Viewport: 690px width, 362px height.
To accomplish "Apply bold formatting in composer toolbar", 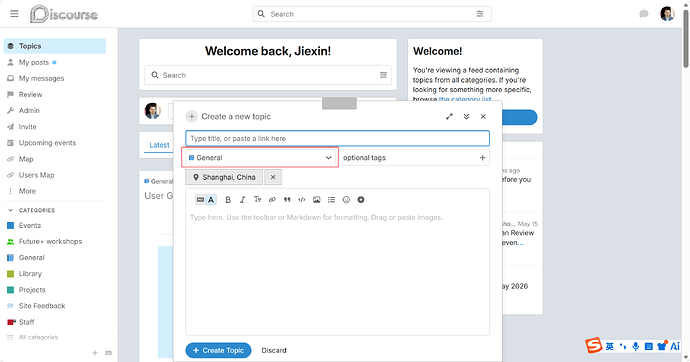I will 228,200.
